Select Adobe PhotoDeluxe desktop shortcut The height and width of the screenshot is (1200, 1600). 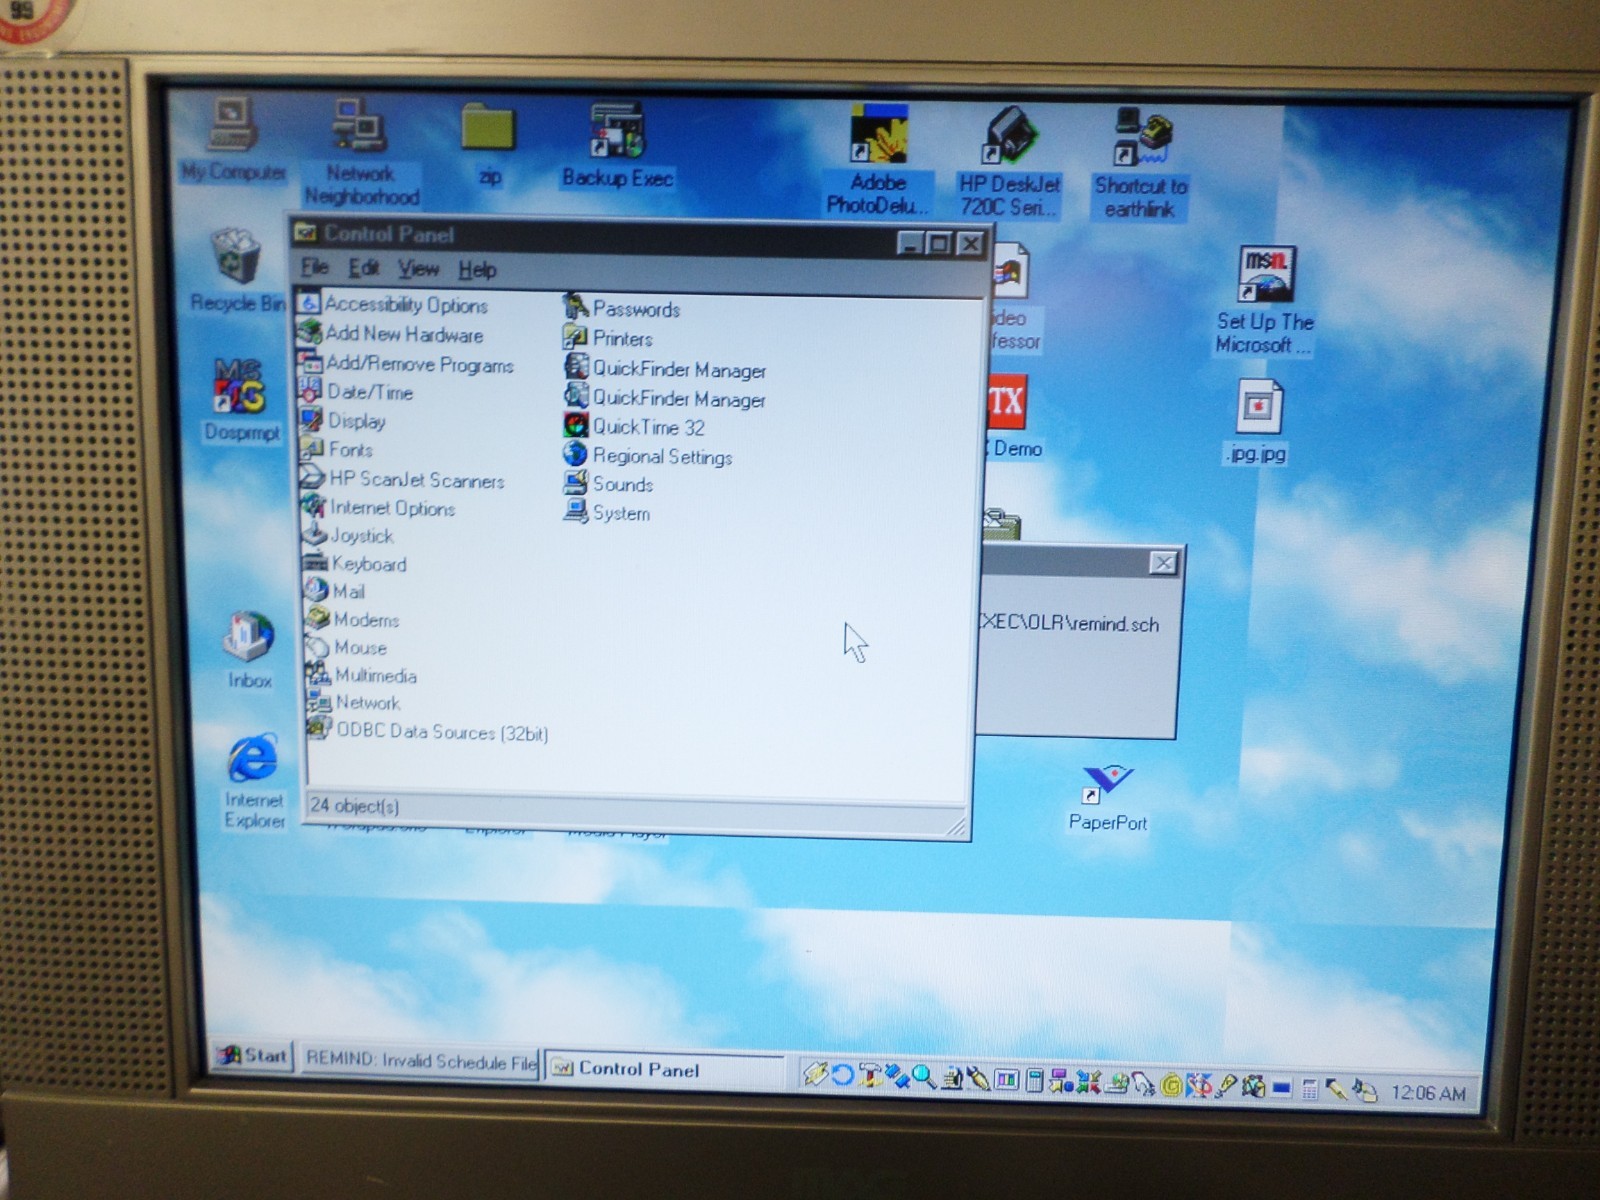click(878, 160)
